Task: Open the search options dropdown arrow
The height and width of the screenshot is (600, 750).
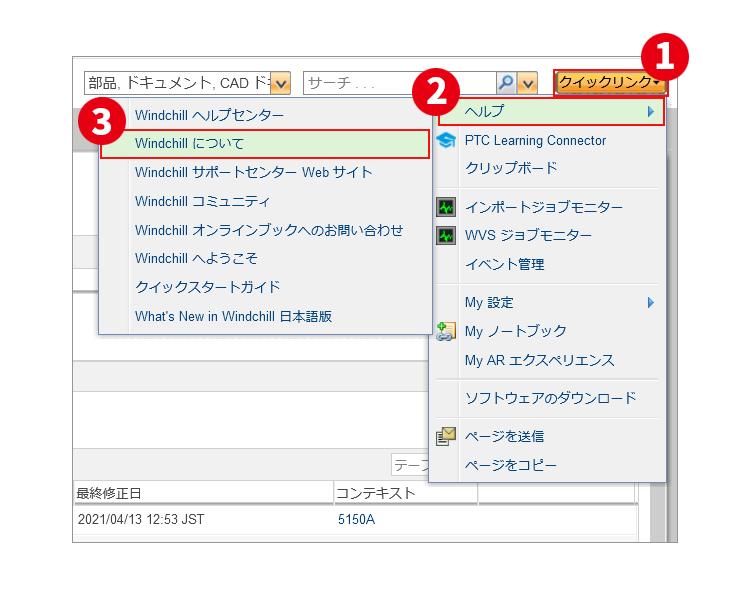Action: coord(528,84)
